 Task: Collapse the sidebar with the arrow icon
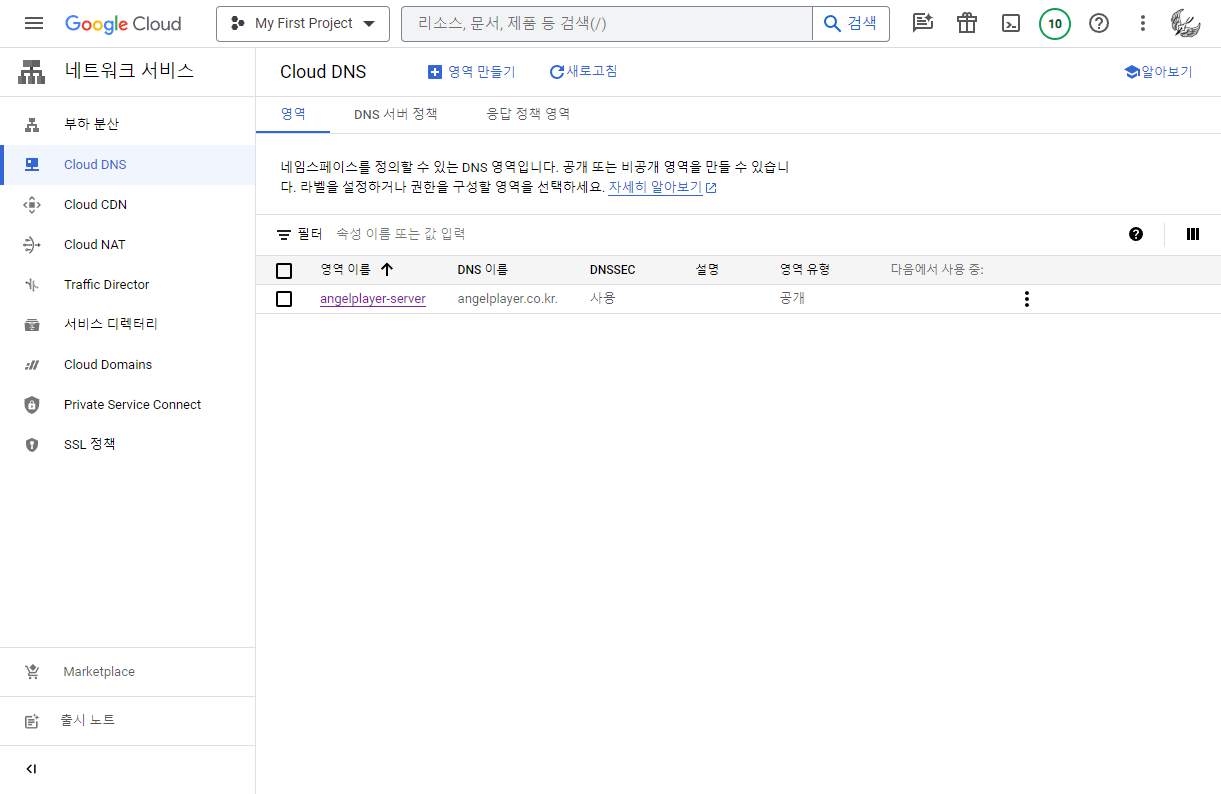[31, 769]
